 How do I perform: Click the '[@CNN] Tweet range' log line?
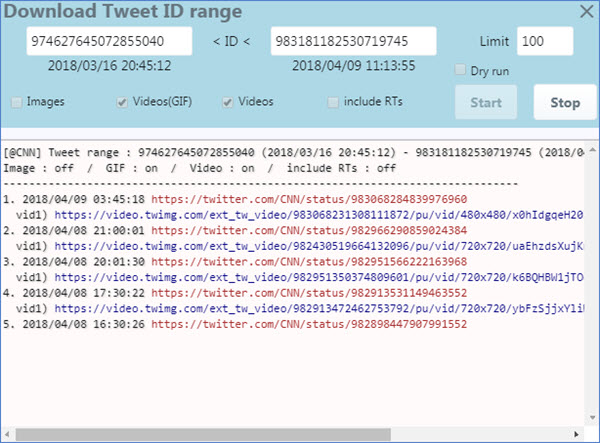[x=293, y=153]
